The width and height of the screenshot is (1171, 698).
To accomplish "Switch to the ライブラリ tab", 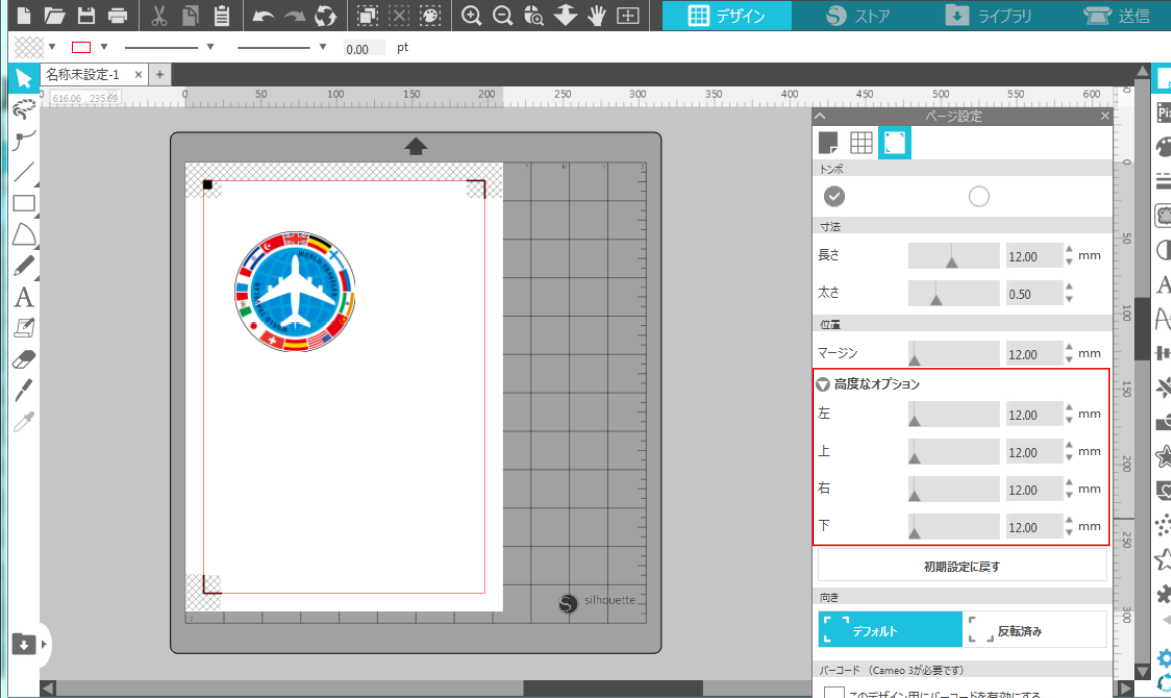I will tap(988, 15).
